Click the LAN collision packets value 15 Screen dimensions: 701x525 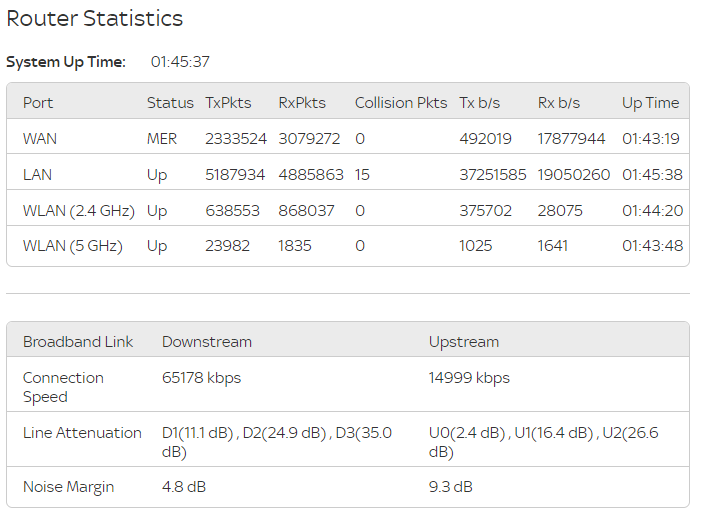pyautogui.click(x=362, y=175)
